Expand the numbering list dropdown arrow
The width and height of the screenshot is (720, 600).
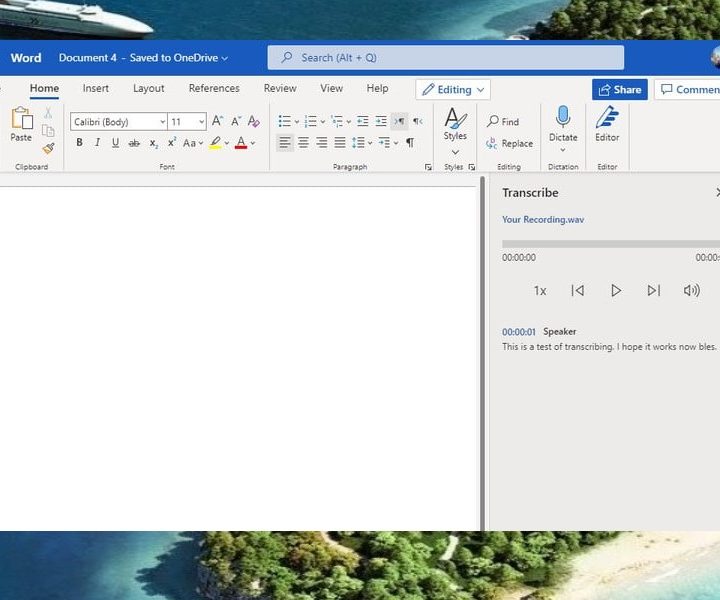click(x=322, y=122)
